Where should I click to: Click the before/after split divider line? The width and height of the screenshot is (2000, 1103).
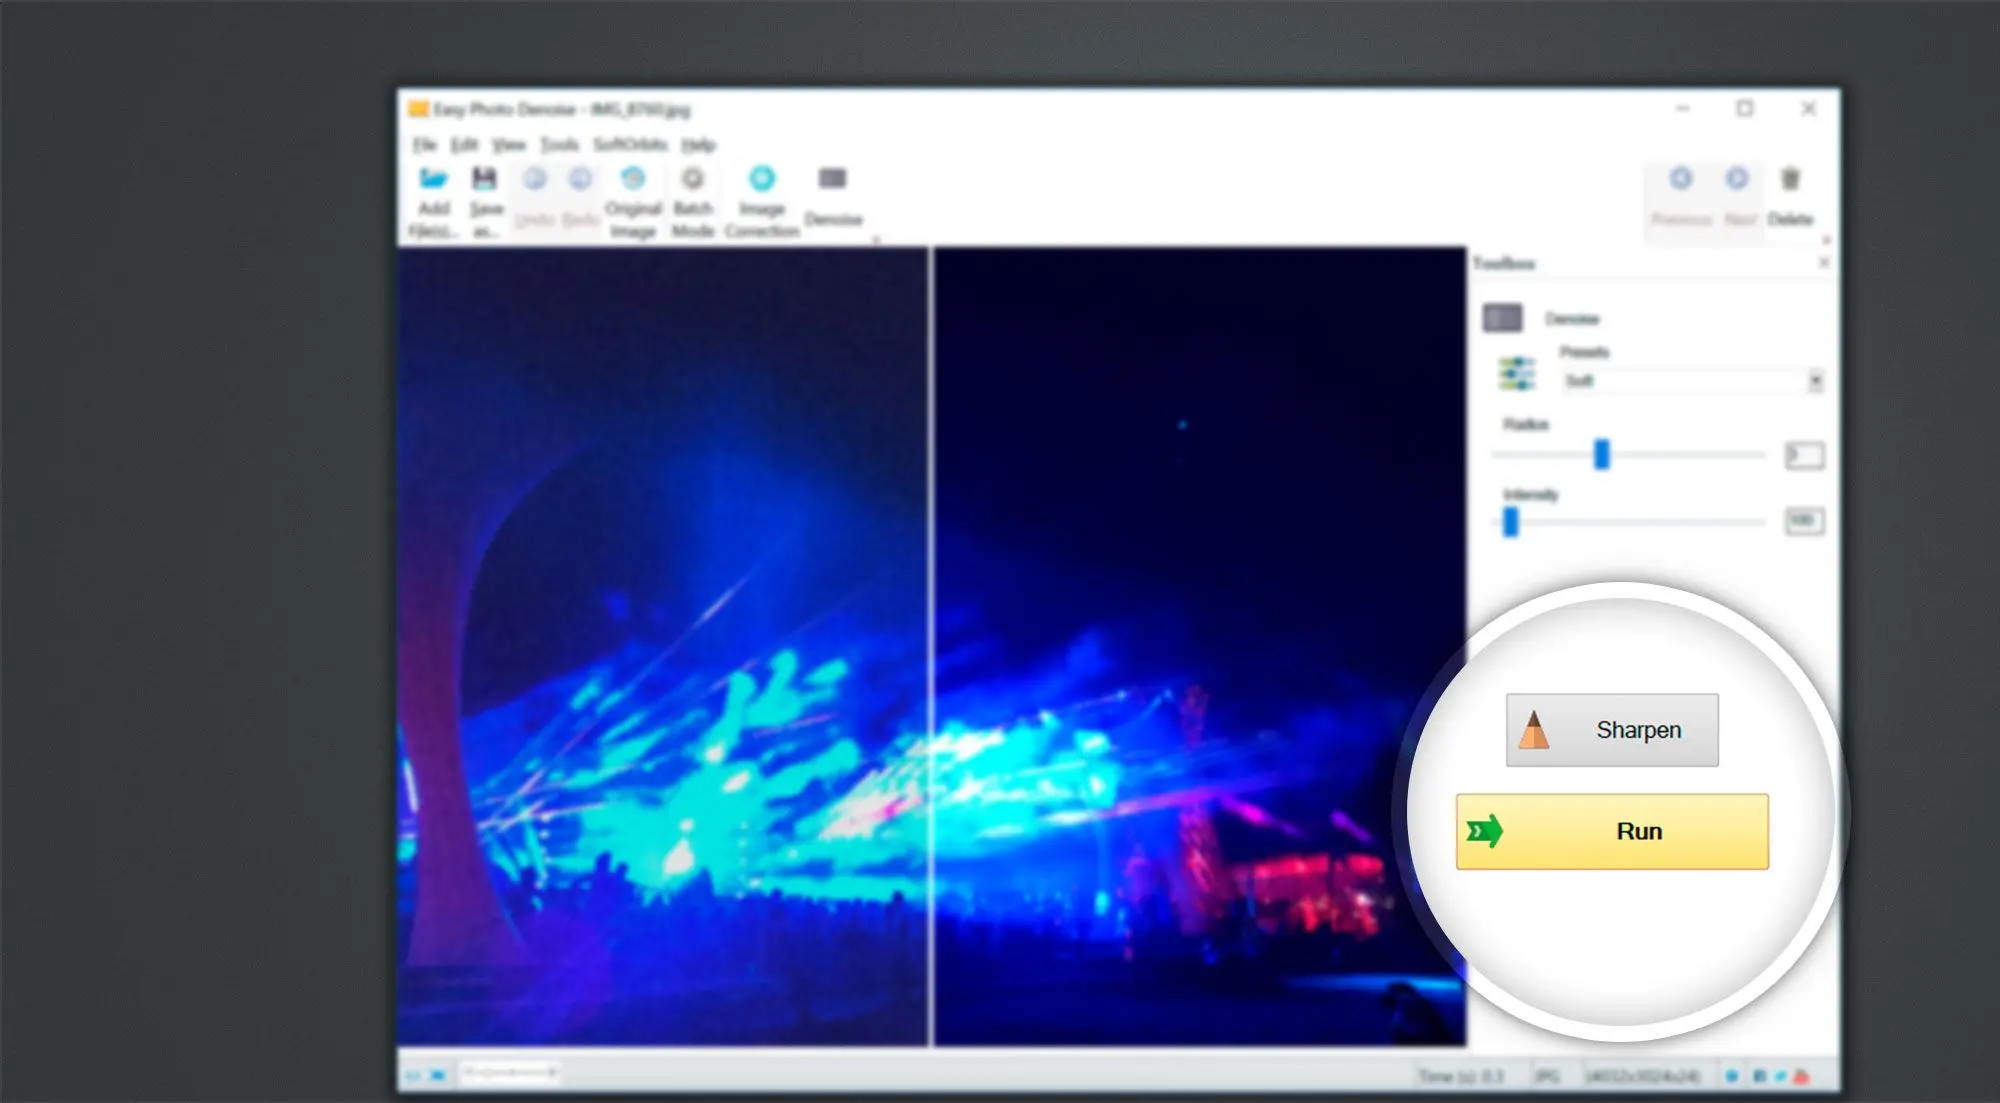click(930, 646)
